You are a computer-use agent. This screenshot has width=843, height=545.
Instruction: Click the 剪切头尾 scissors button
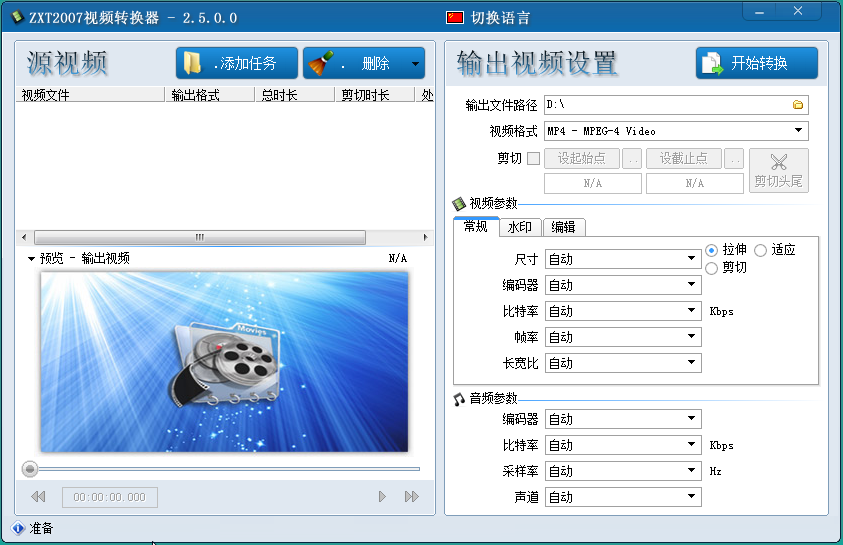click(x=778, y=170)
